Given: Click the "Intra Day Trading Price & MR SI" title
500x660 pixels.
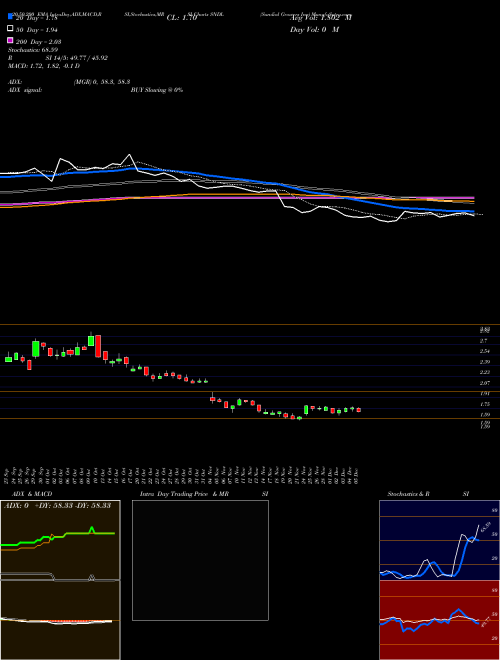Looking at the screenshot, I should pos(204,494).
